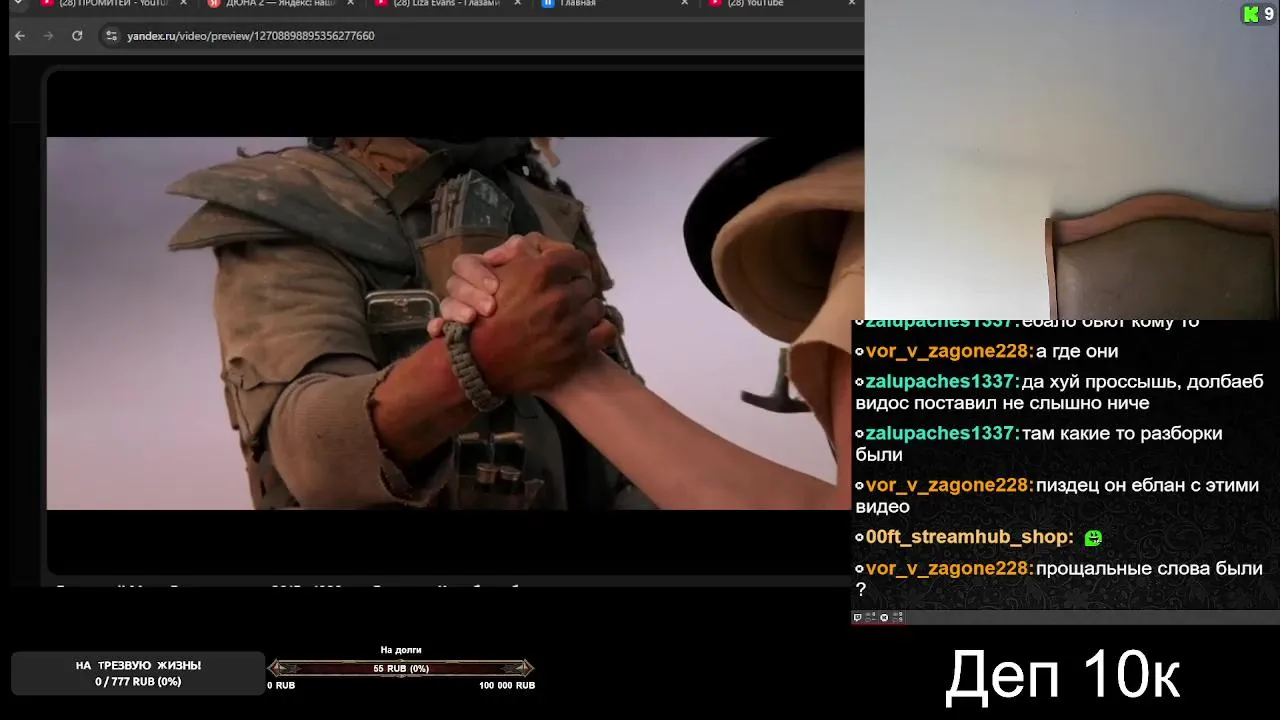This screenshot has height=720, width=1280.
Task: Close the Главная tab
Action: pos(684,4)
